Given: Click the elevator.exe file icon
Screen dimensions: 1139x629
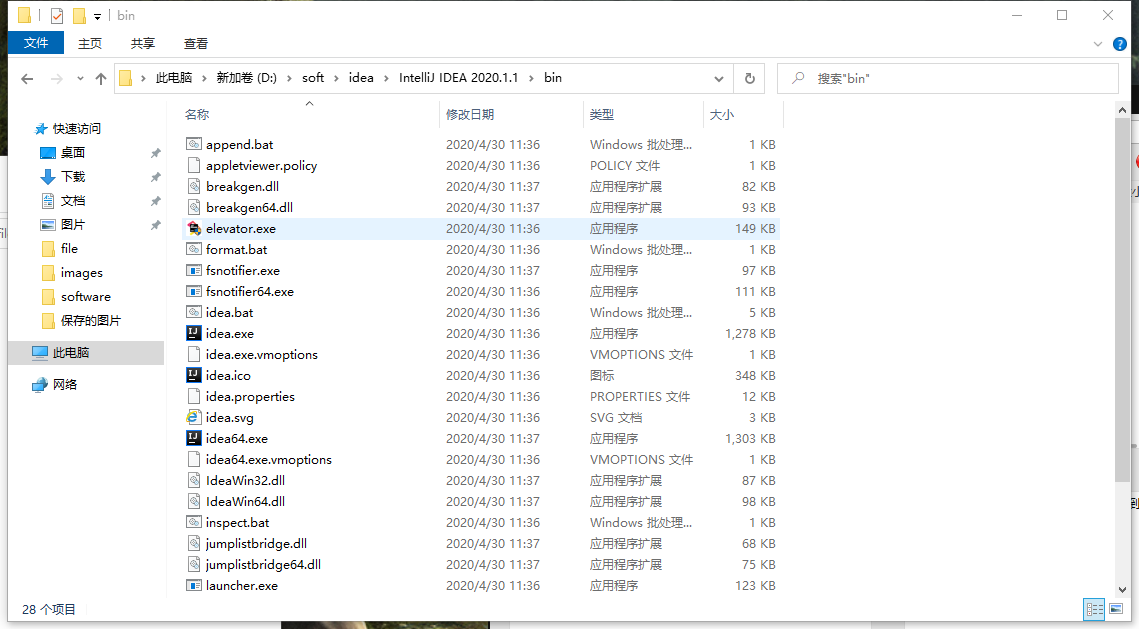Looking at the screenshot, I should tap(194, 228).
